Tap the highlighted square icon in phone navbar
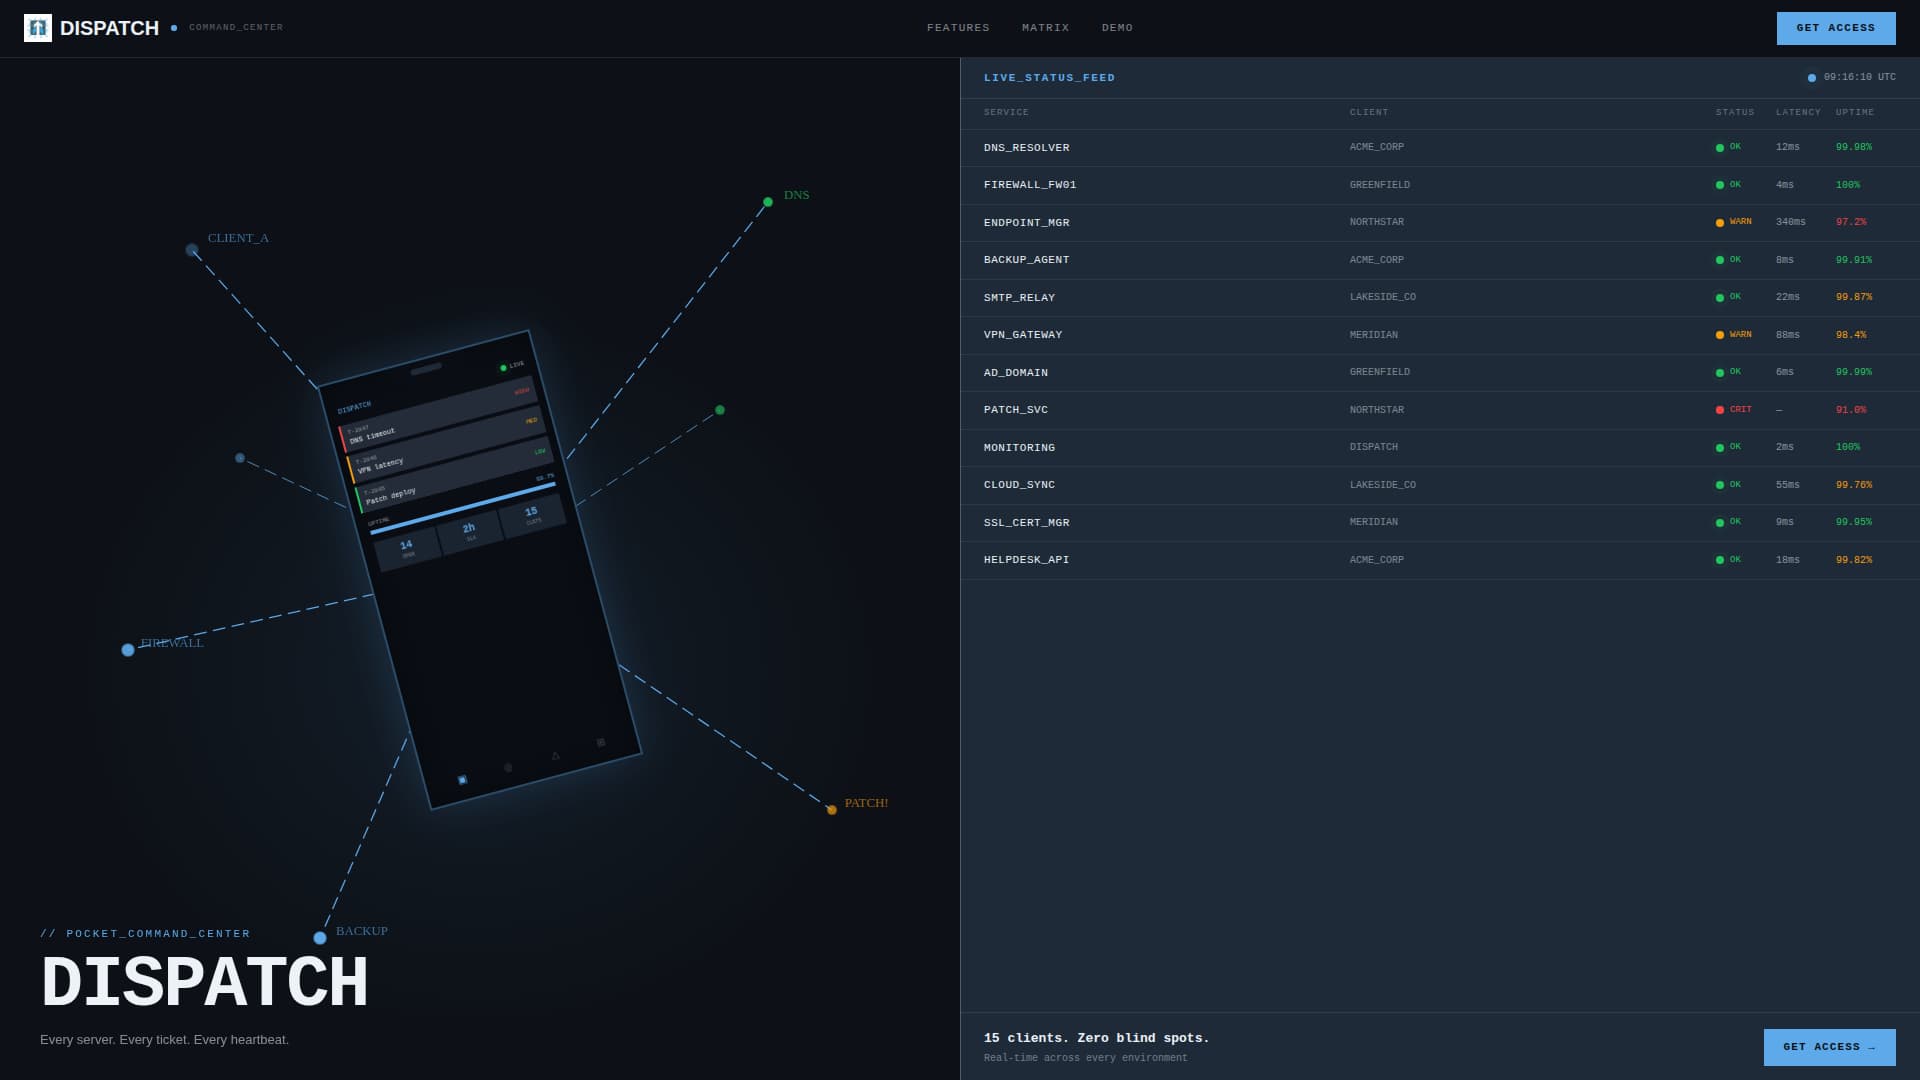This screenshot has width=1920, height=1080. click(x=462, y=780)
